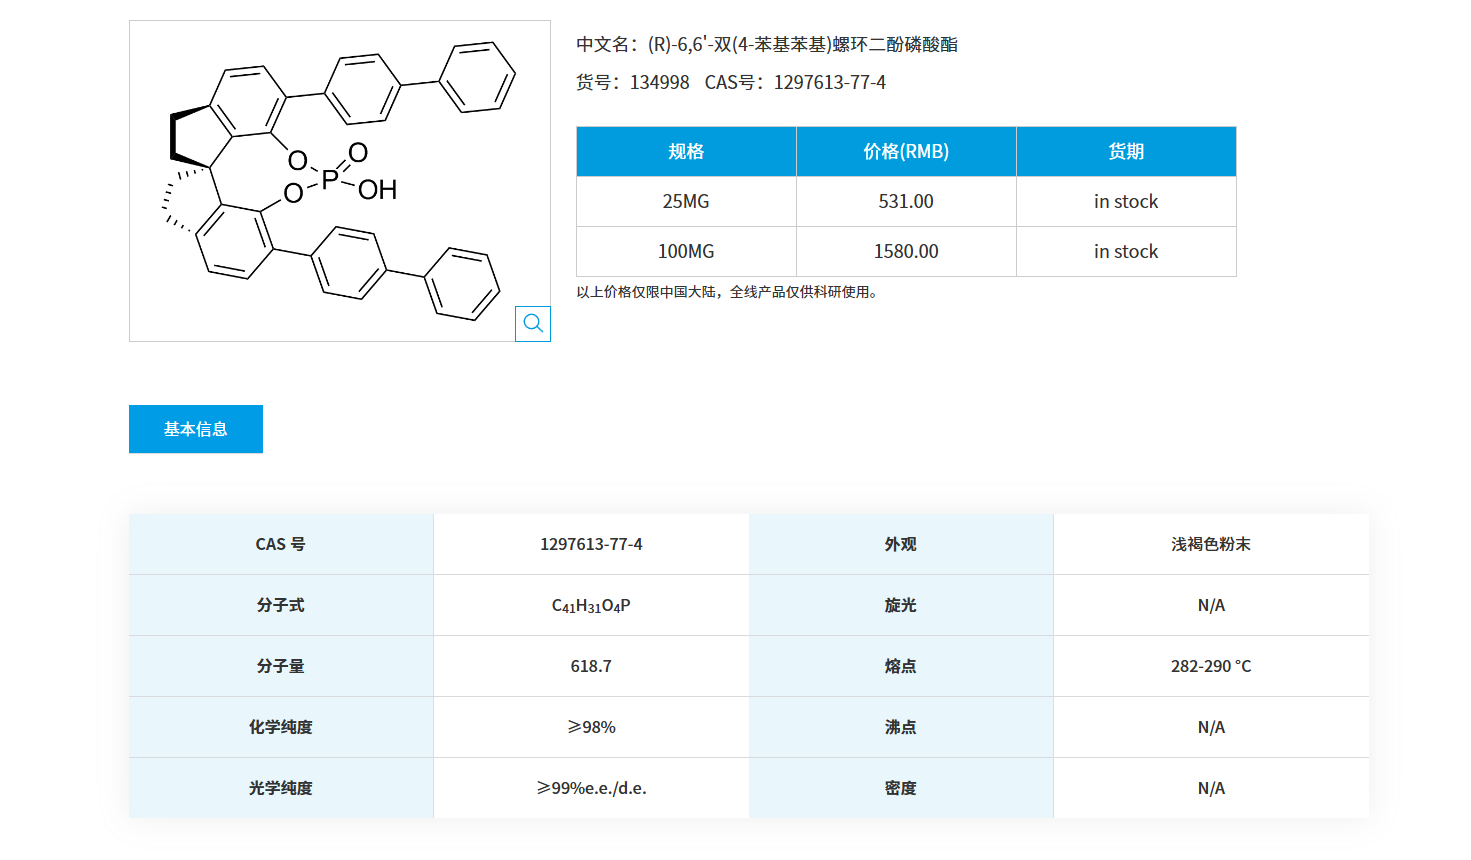This screenshot has width=1471, height=860.
Task: Select the 100MG specification row
Action: point(685,251)
